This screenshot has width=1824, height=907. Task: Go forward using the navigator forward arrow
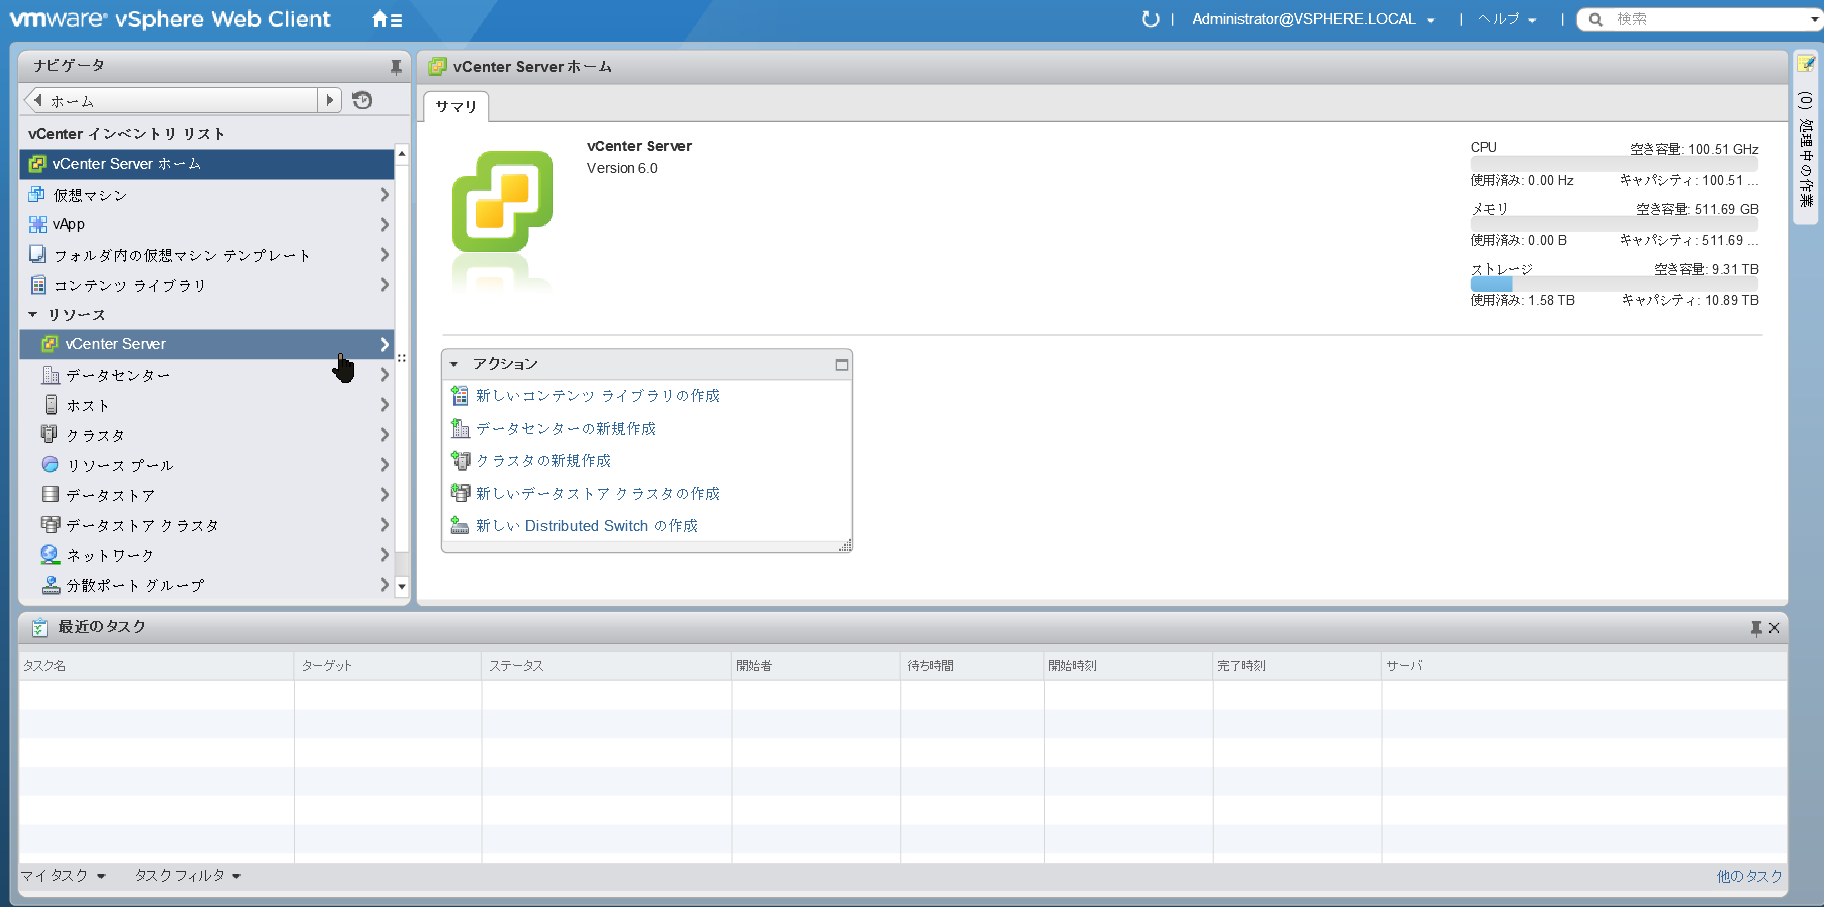tap(330, 100)
